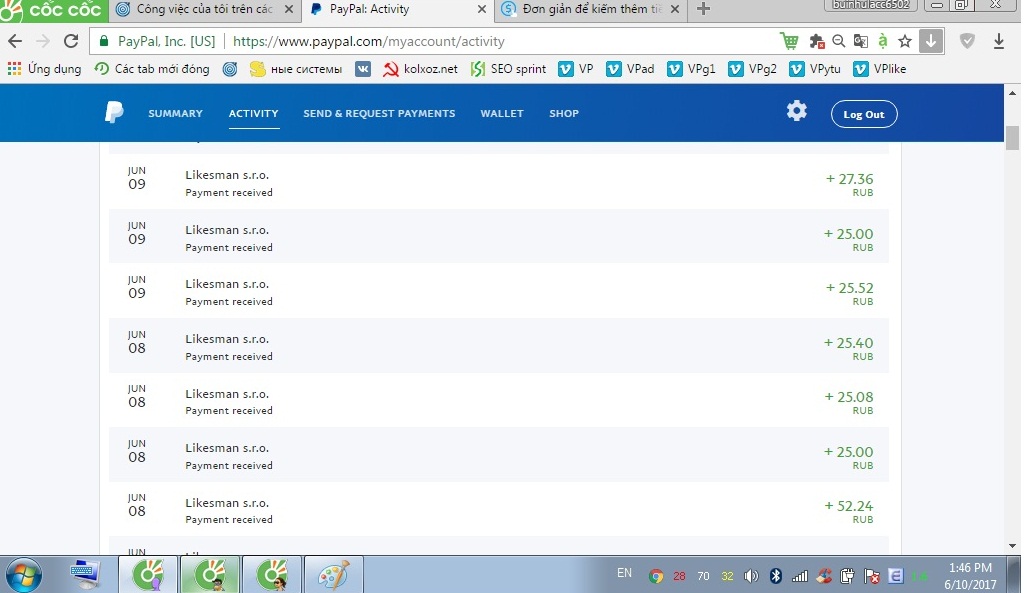This screenshot has height=593, width=1027.
Task: Open the Paint app in taskbar
Action: [334, 575]
